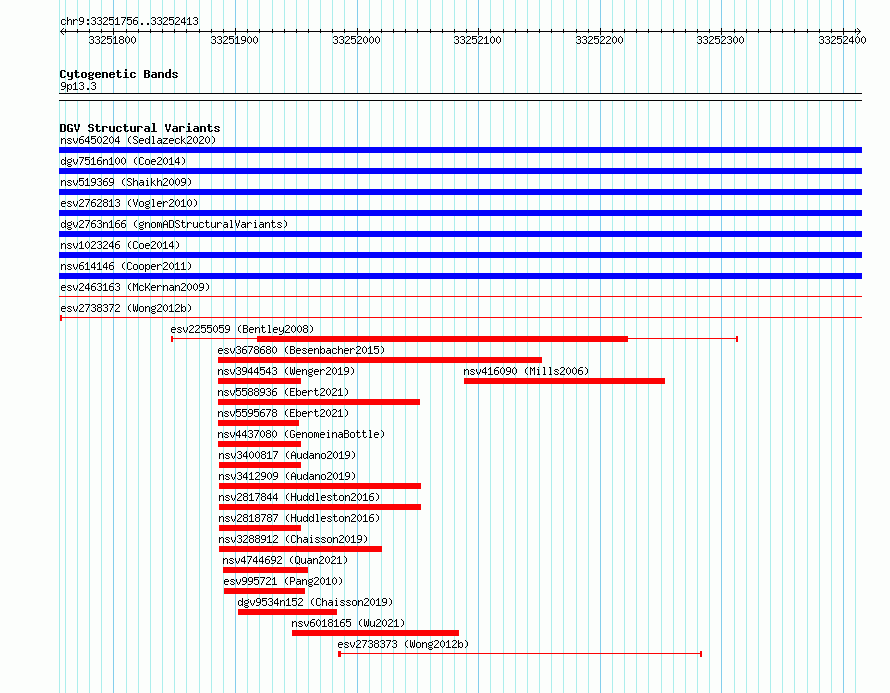Click red bar under esv3678680 (Besenbacher2015)
The image size is (890, 693).
coord(380,360)
